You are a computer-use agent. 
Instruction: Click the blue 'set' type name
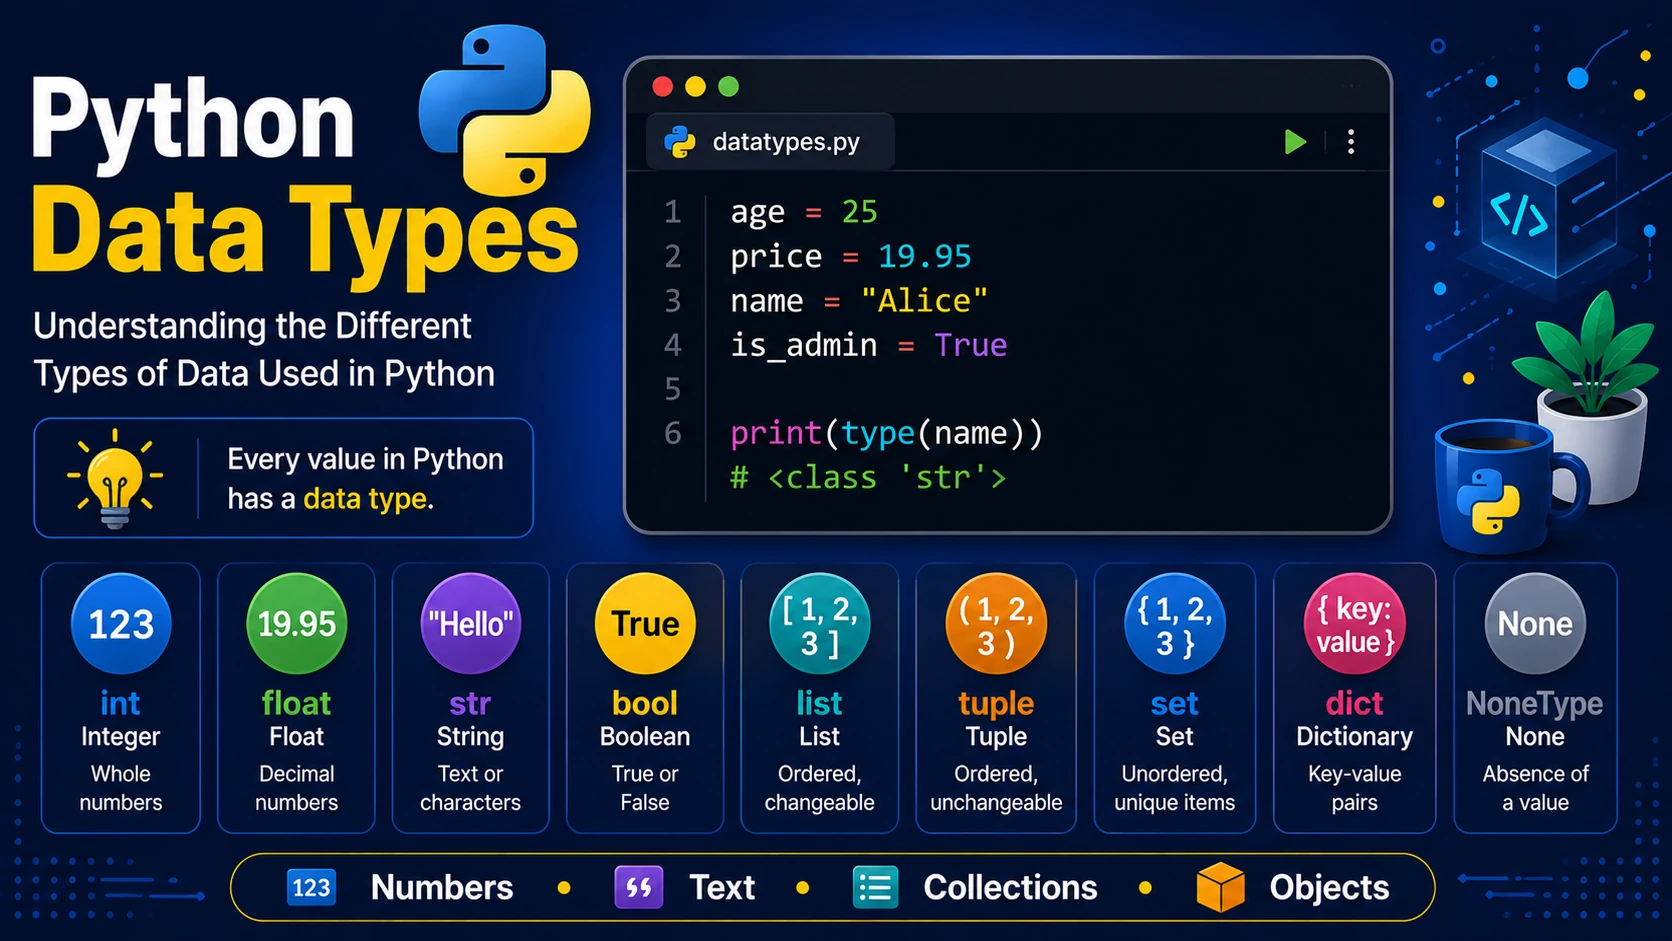pos(1174,704)
